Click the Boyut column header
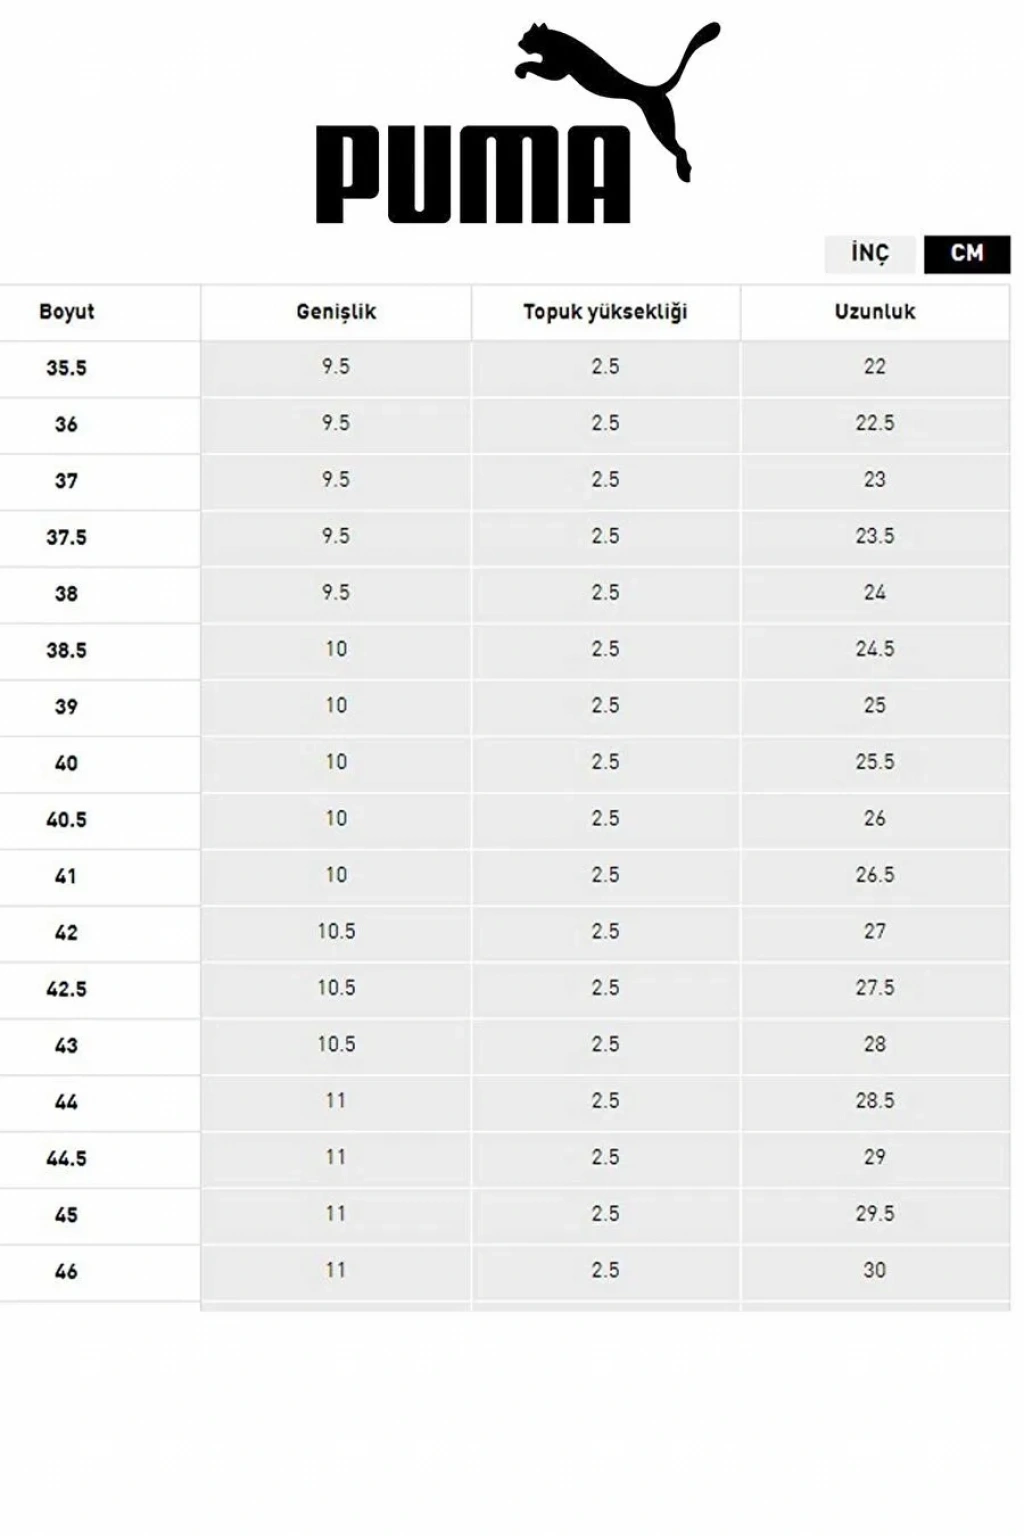The width and height of the screenshot is (1024, 1536). [67, 312]
